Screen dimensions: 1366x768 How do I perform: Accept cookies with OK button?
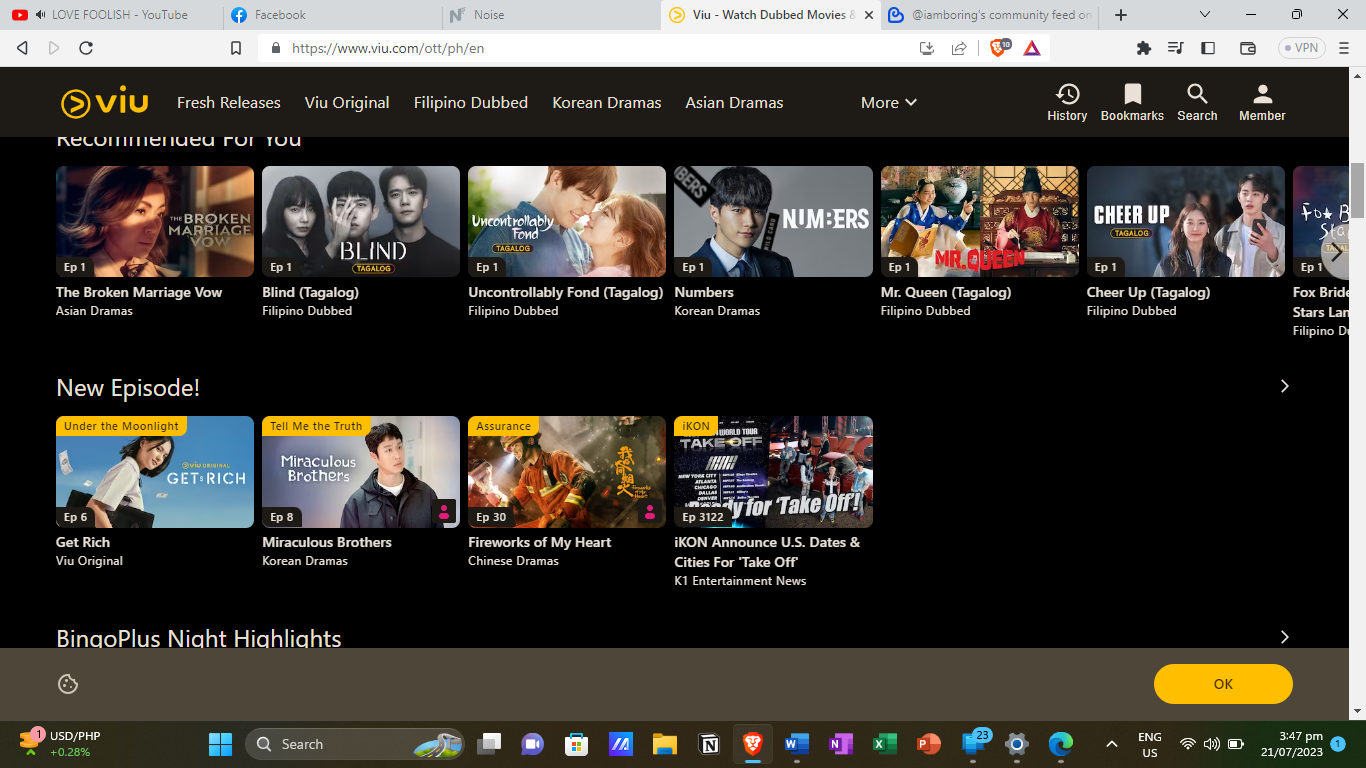click(x=1223, y=684)
